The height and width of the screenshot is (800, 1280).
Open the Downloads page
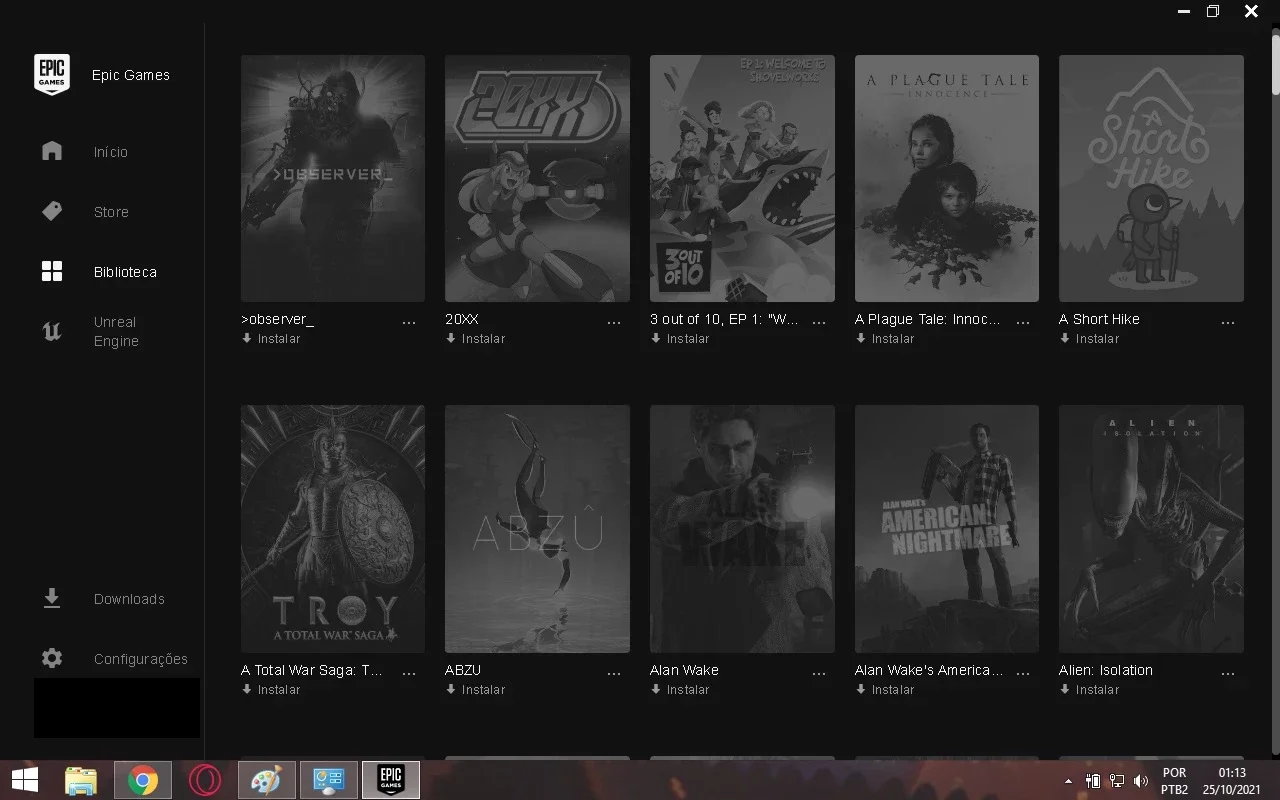coord(129,599)
